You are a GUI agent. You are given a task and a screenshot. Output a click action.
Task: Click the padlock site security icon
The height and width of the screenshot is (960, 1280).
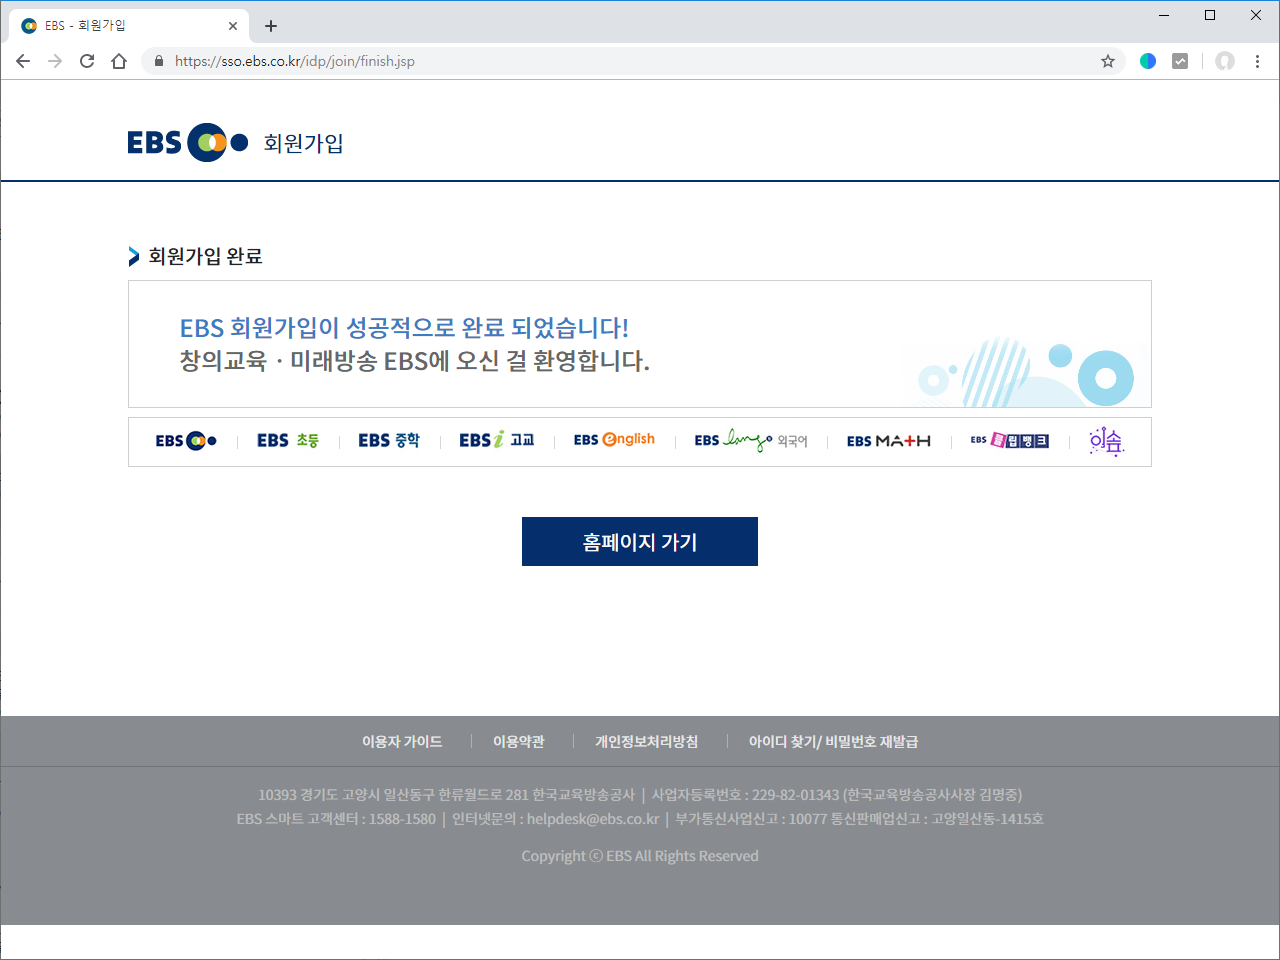click(158, 61)
